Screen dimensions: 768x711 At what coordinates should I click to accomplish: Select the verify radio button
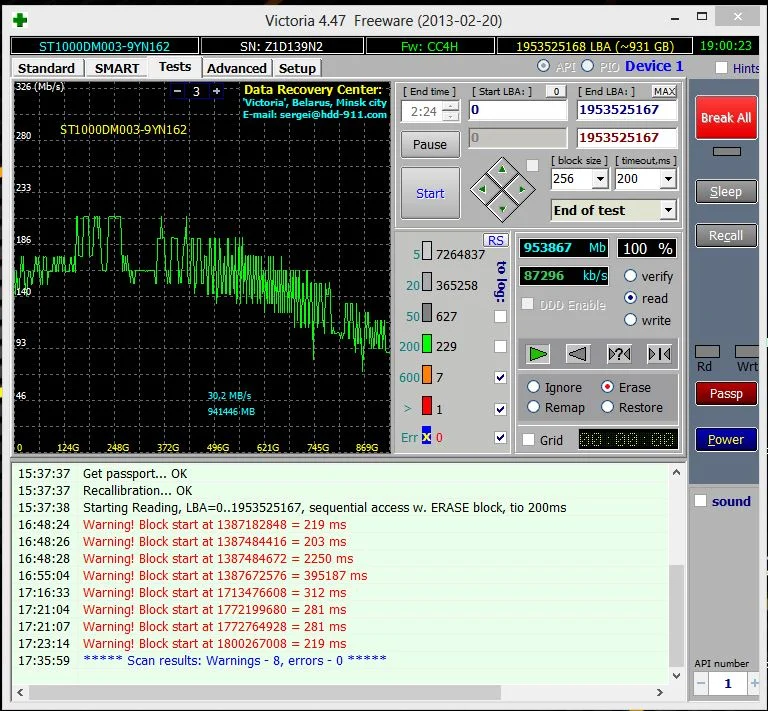pos(631,276)
